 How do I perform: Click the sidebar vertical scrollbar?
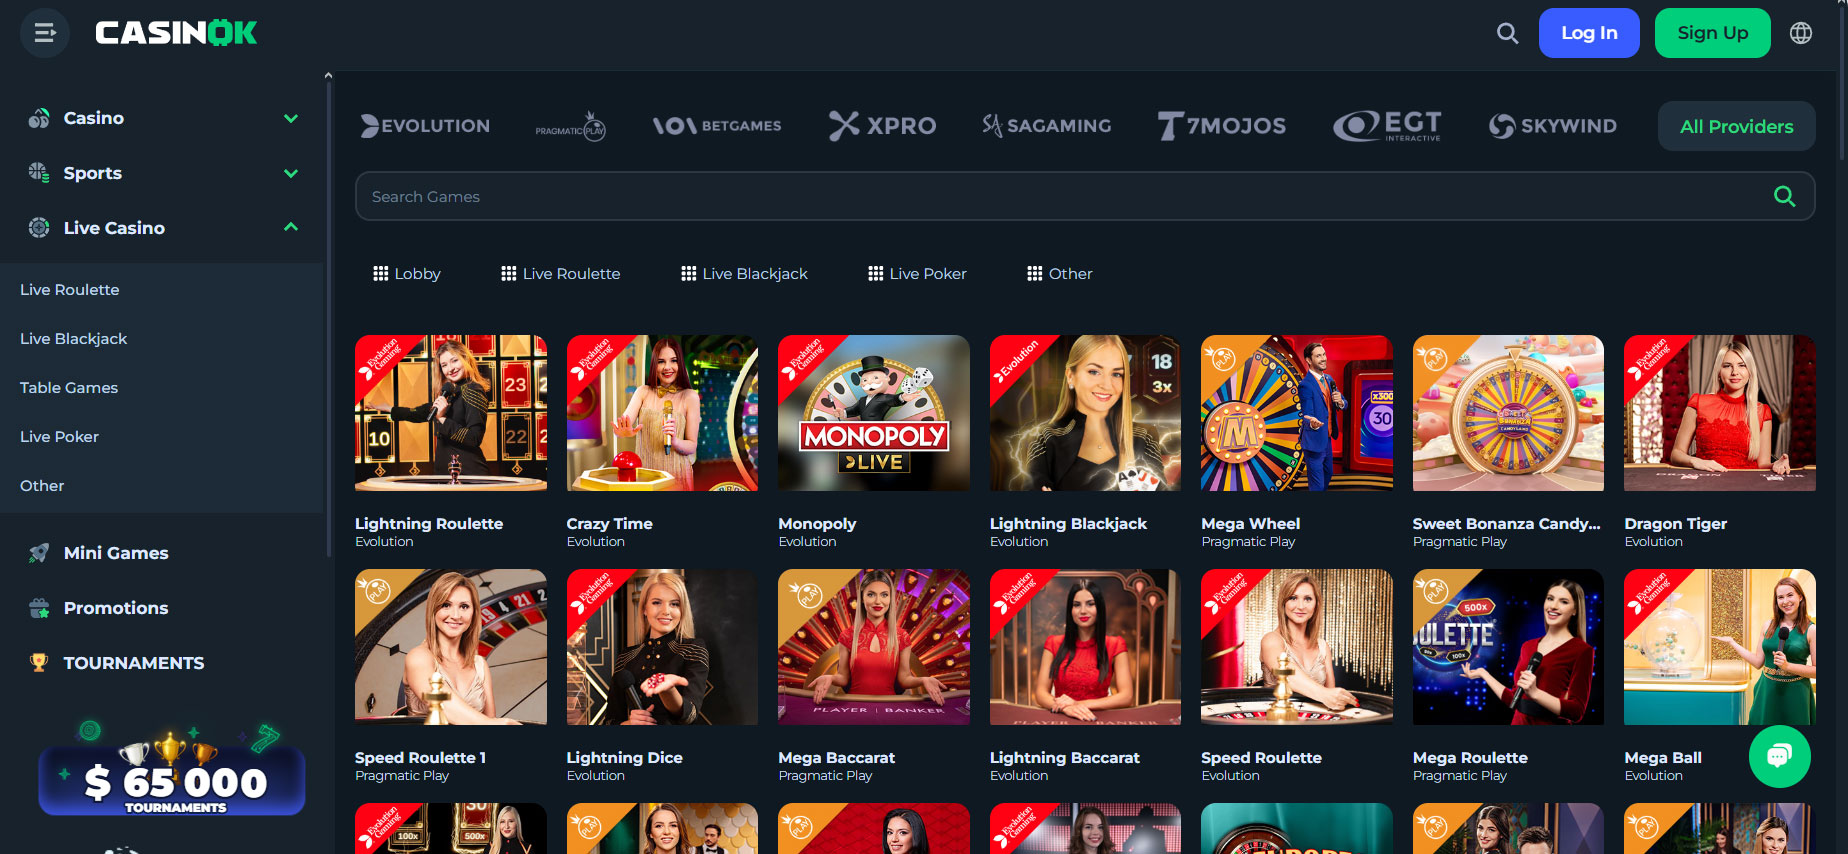(328, 320)
